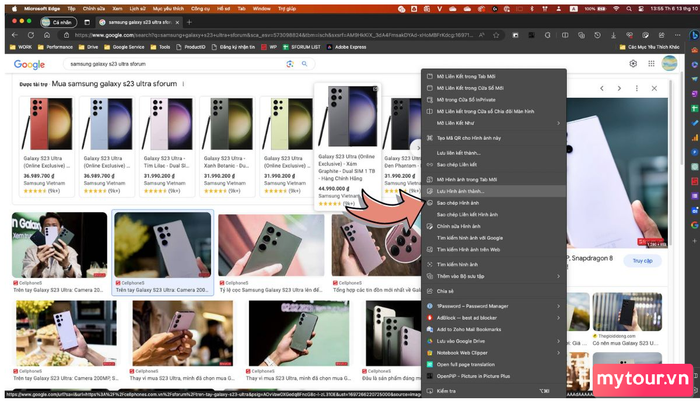Go back using the browser back arrow
700x405 pixels.
tap(15, 35)
